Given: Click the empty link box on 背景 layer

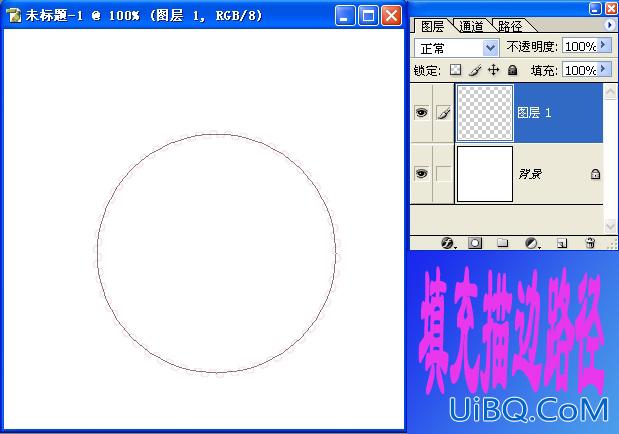Looking at the screenshot, I should tap(444, 174).
